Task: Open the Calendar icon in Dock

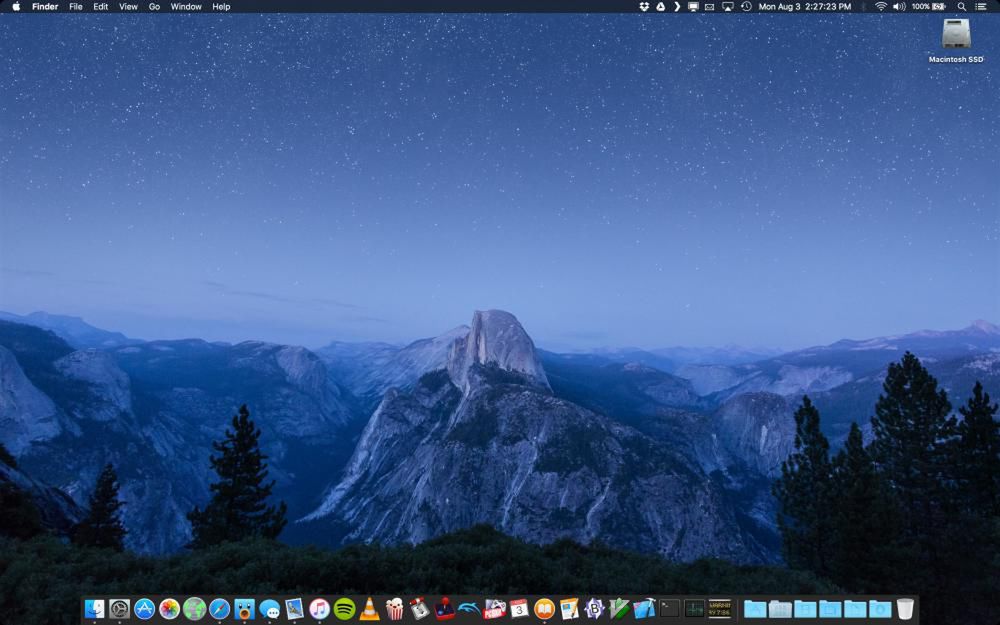Action: pos(519,608)
